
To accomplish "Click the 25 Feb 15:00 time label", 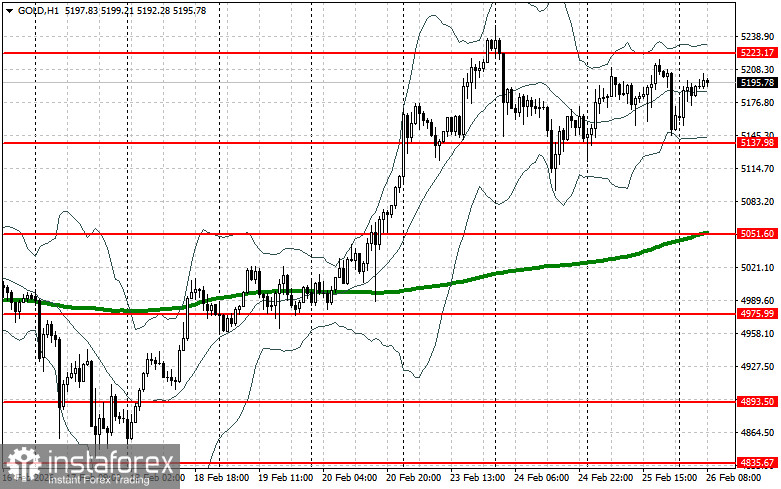I will 669,478.
